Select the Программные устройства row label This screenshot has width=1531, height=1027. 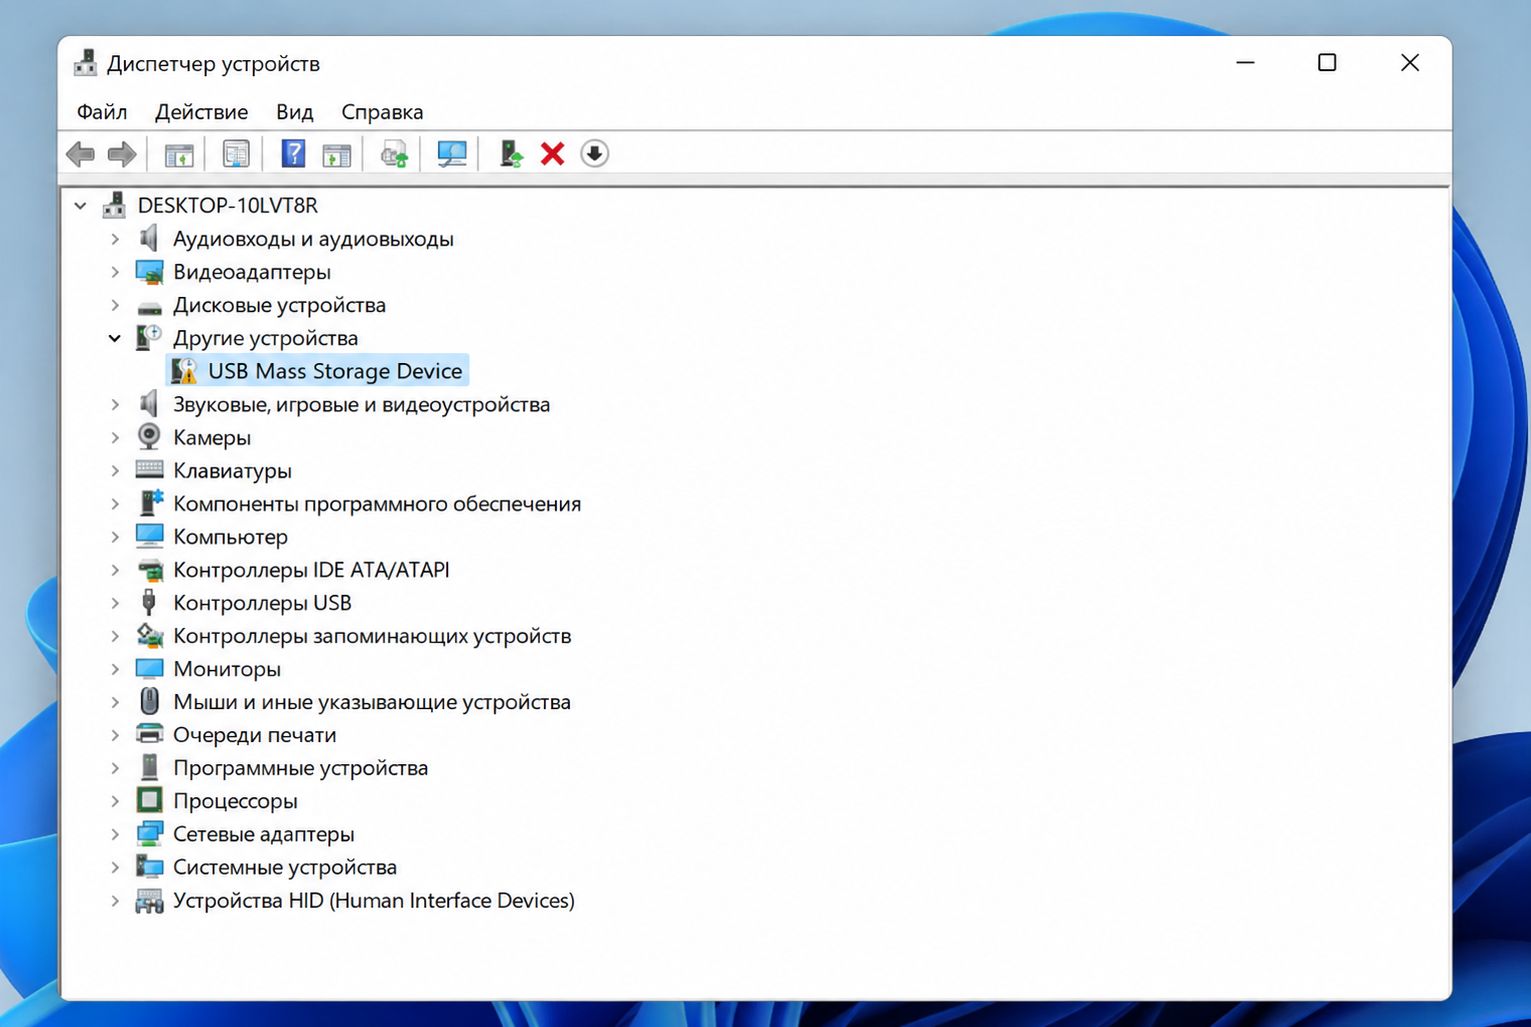pyautogui.click(x=300, y=768)
